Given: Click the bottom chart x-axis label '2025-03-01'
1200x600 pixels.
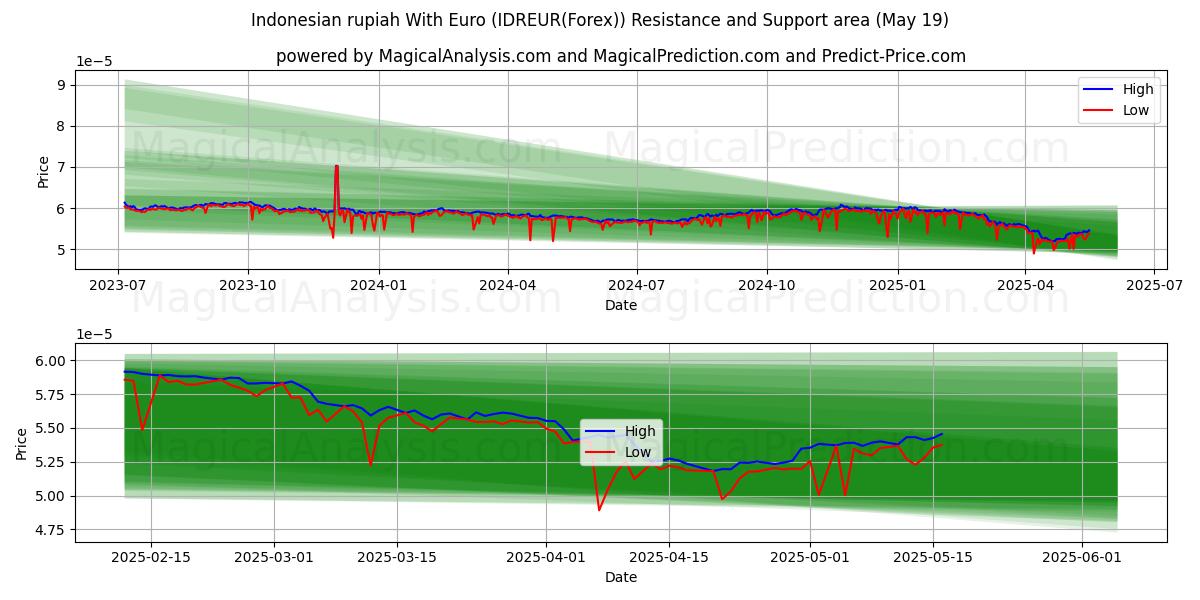Looking at the screenshot, I should pyautogui.click(x=274, y=558).
